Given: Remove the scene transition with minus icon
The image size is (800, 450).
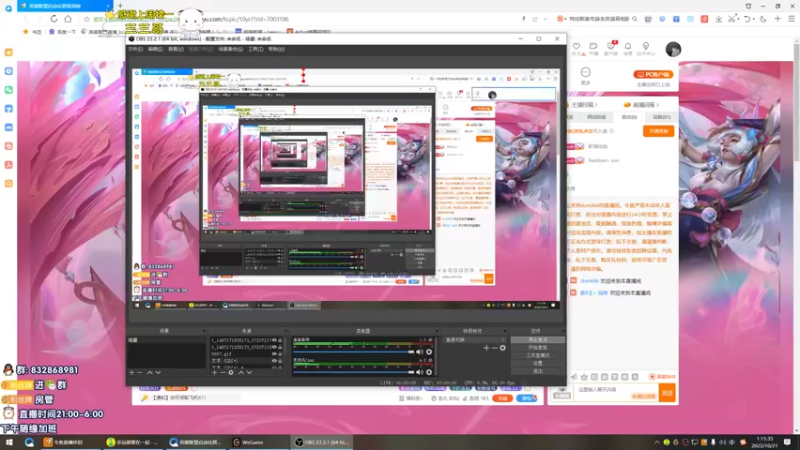Looking at the screenshot, I should 494,348.
